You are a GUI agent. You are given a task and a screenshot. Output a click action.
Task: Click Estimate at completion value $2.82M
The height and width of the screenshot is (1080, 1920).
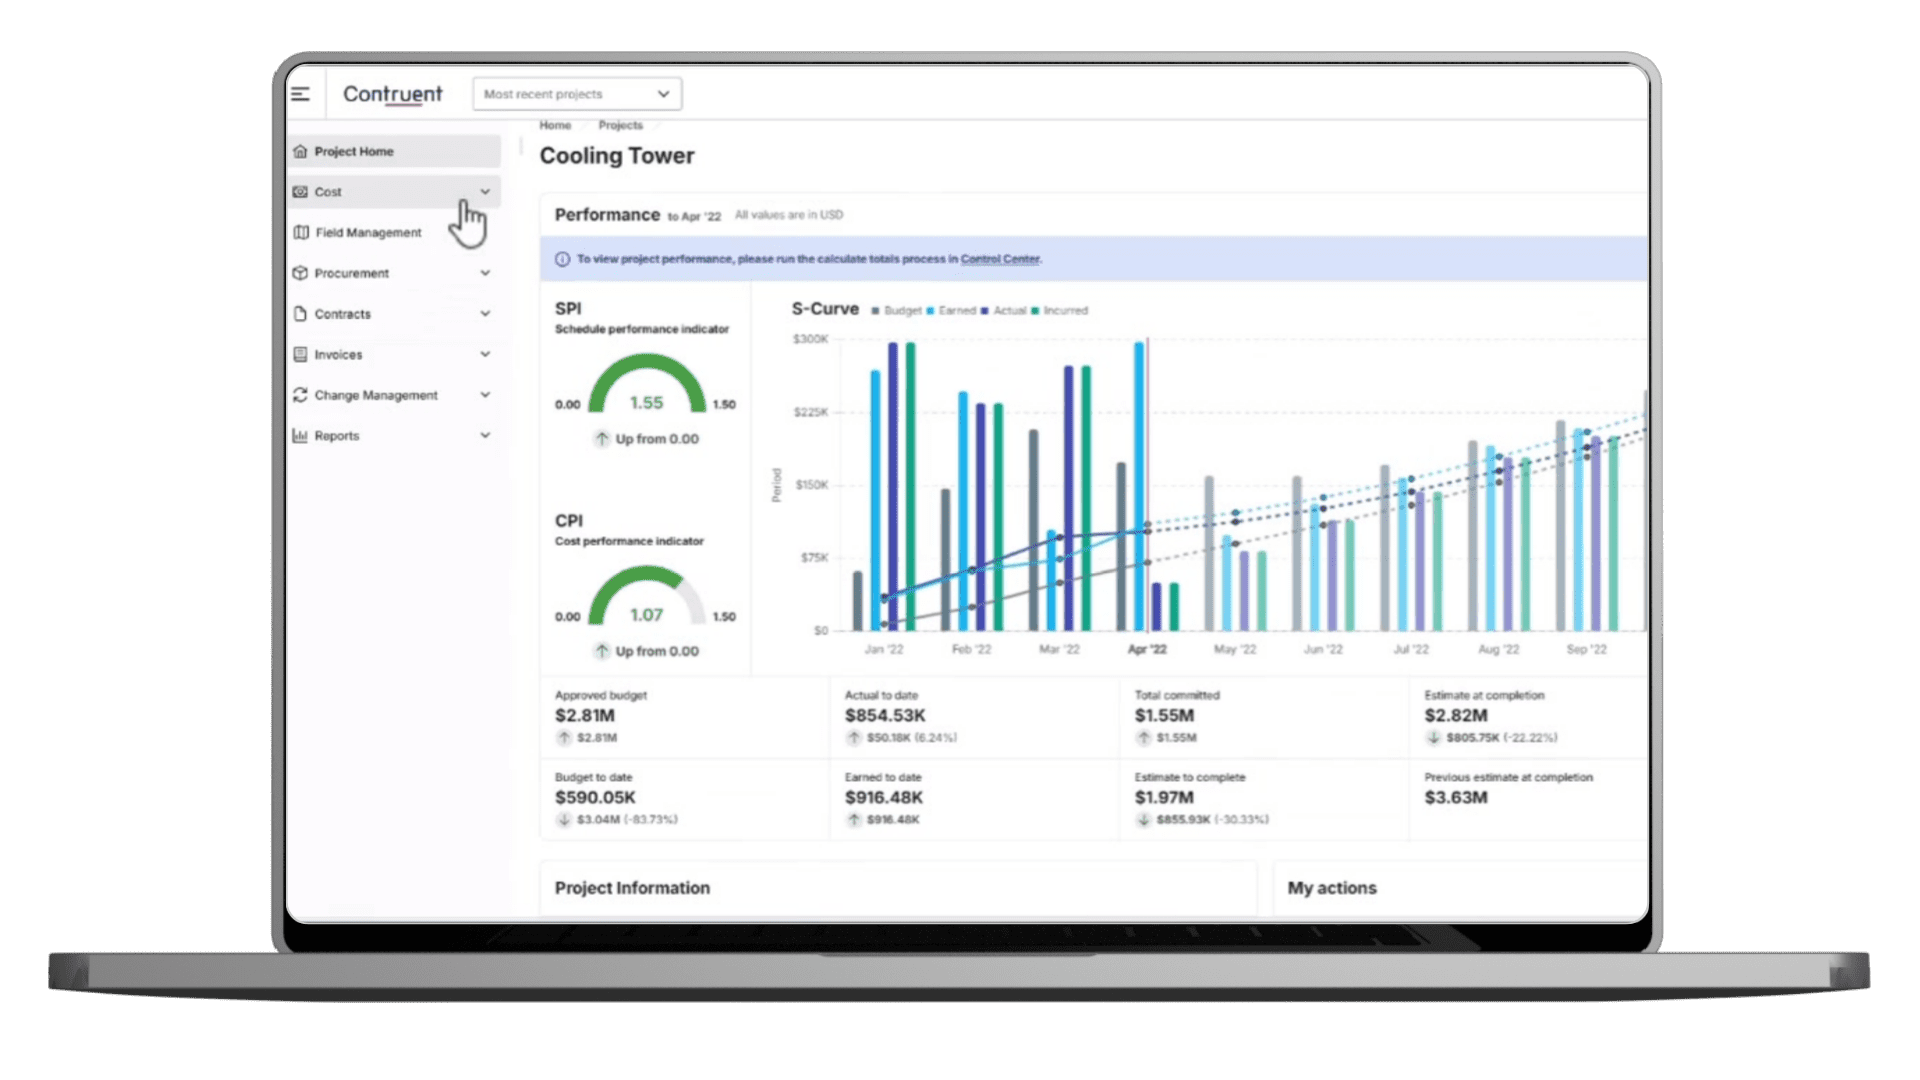(x=1456, y=716)
